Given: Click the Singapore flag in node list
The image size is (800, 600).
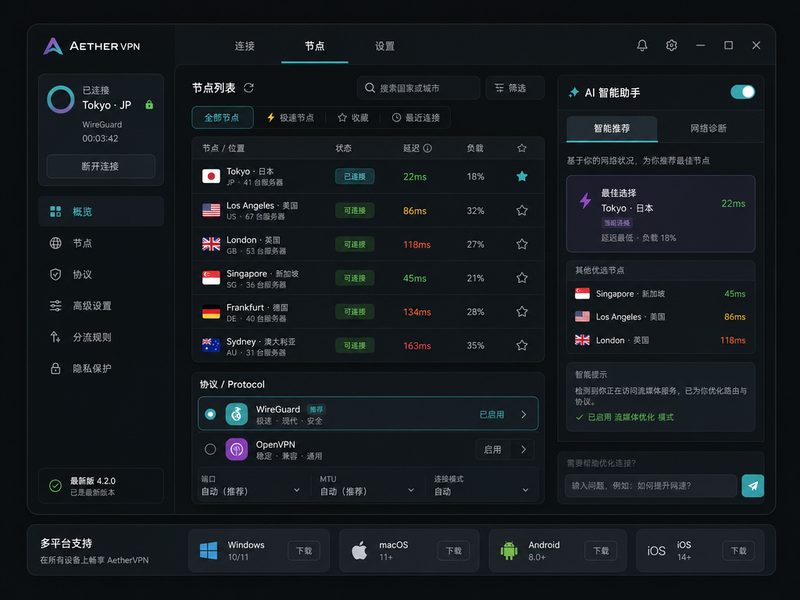Looking at the screenshot, I should point(211,278).
